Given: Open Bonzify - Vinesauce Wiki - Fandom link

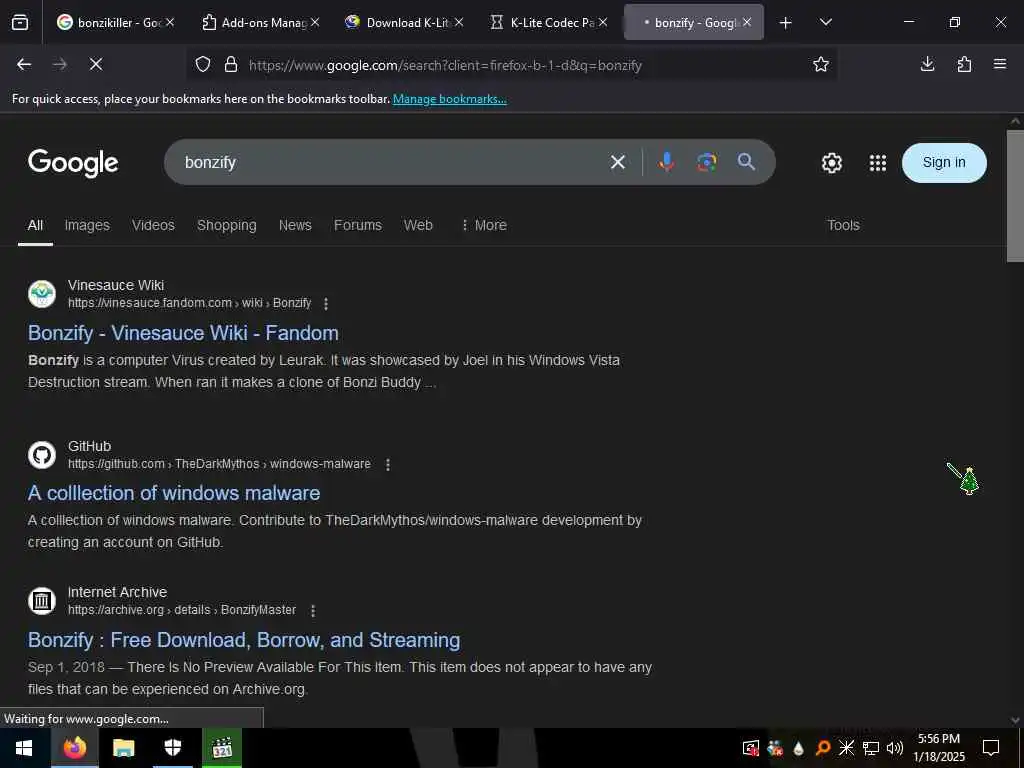Looking at the screenshot, I should 183,332.
